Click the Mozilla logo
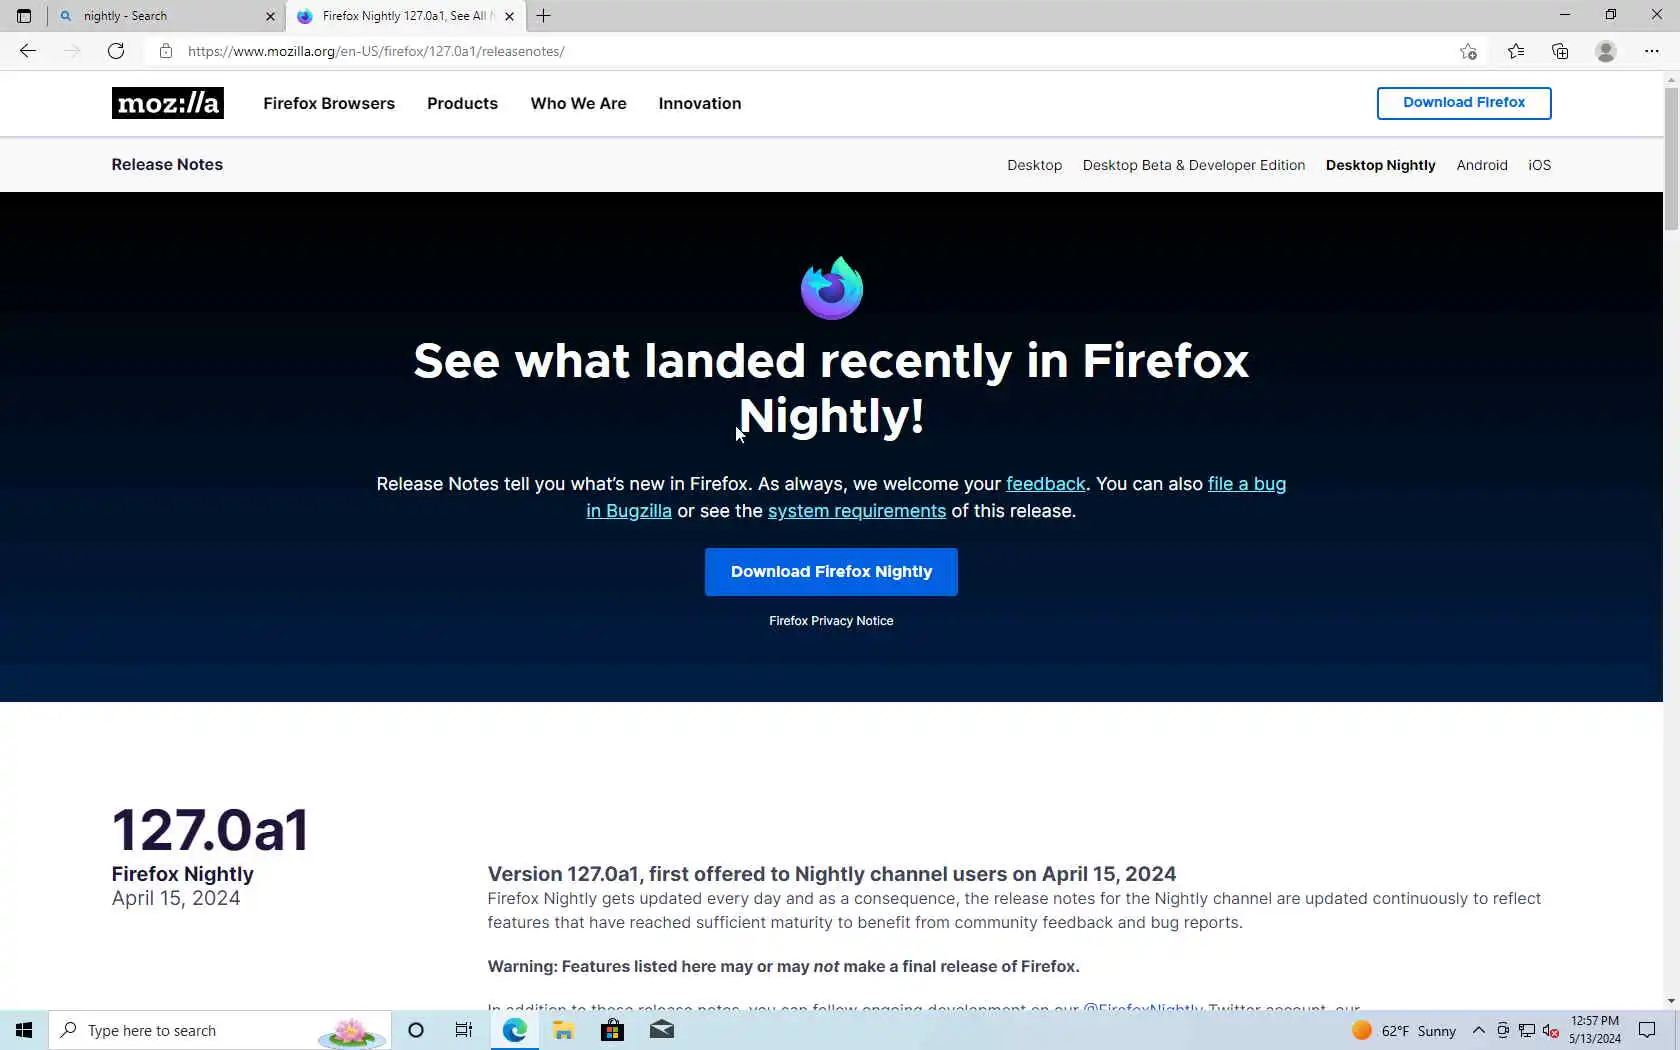The image size is (1680, 1050). point(168,103)
